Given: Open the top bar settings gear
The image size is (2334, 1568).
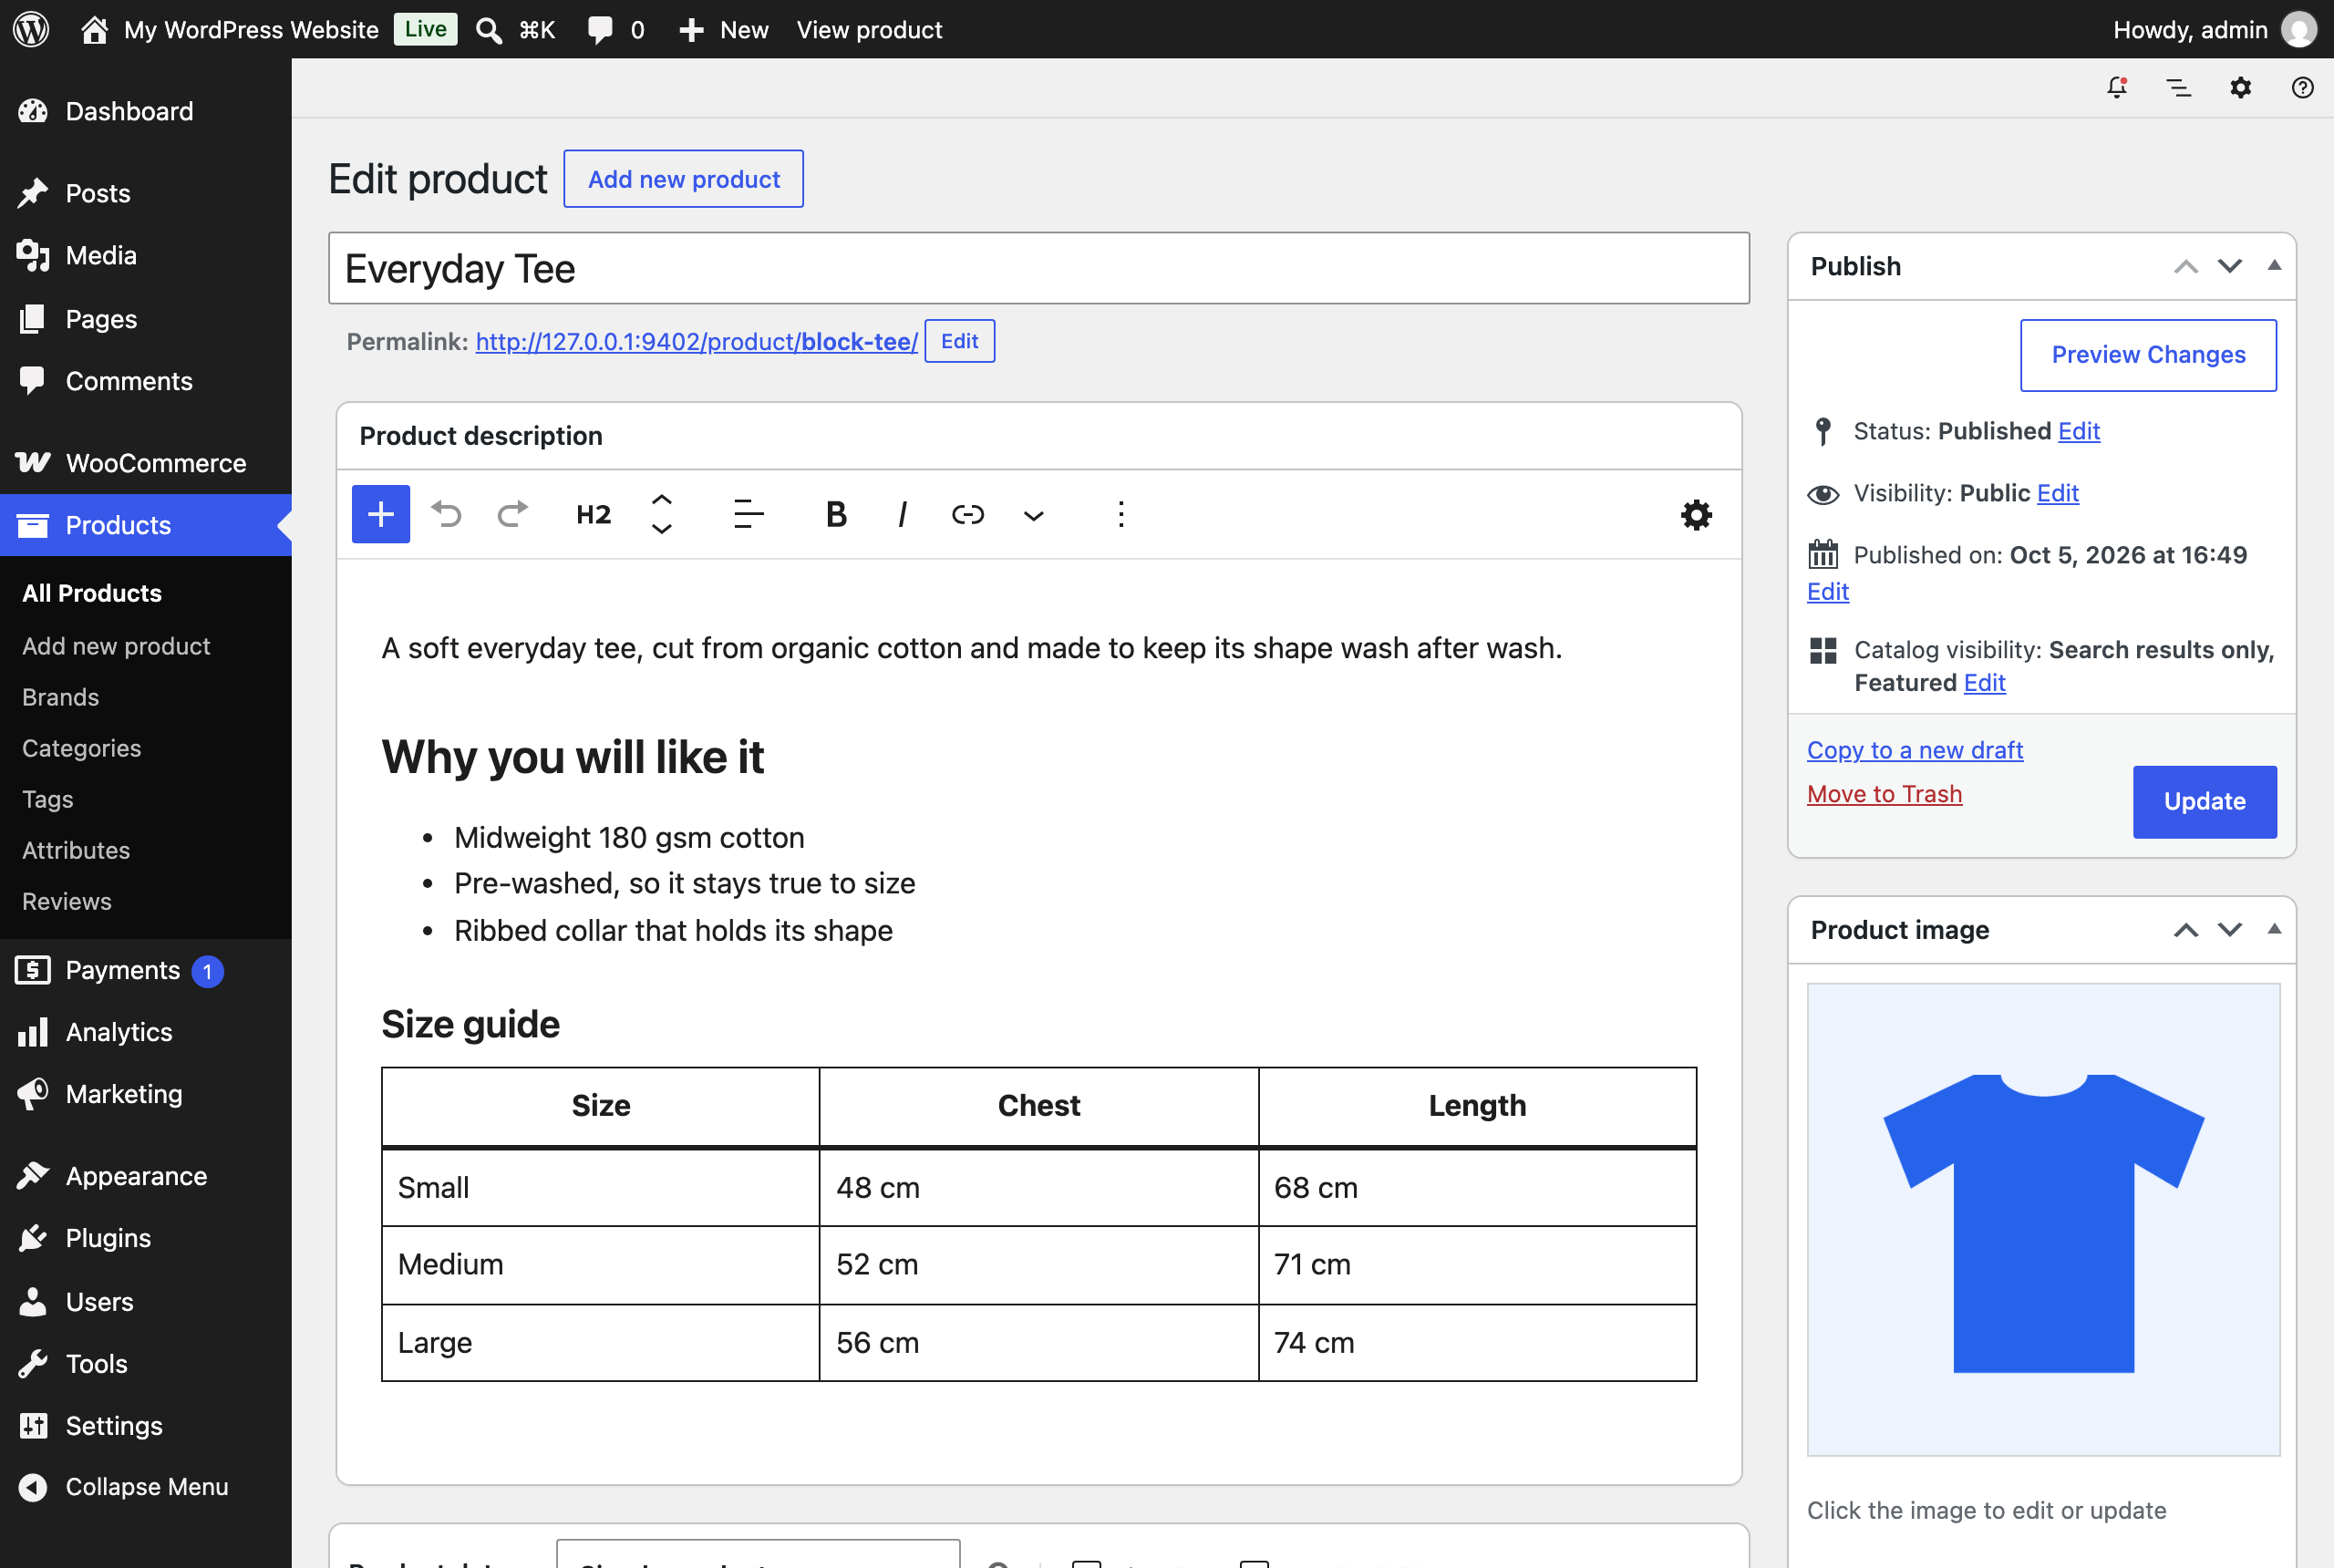Looking at the screenshot, I should click(x=2241, y=88).
